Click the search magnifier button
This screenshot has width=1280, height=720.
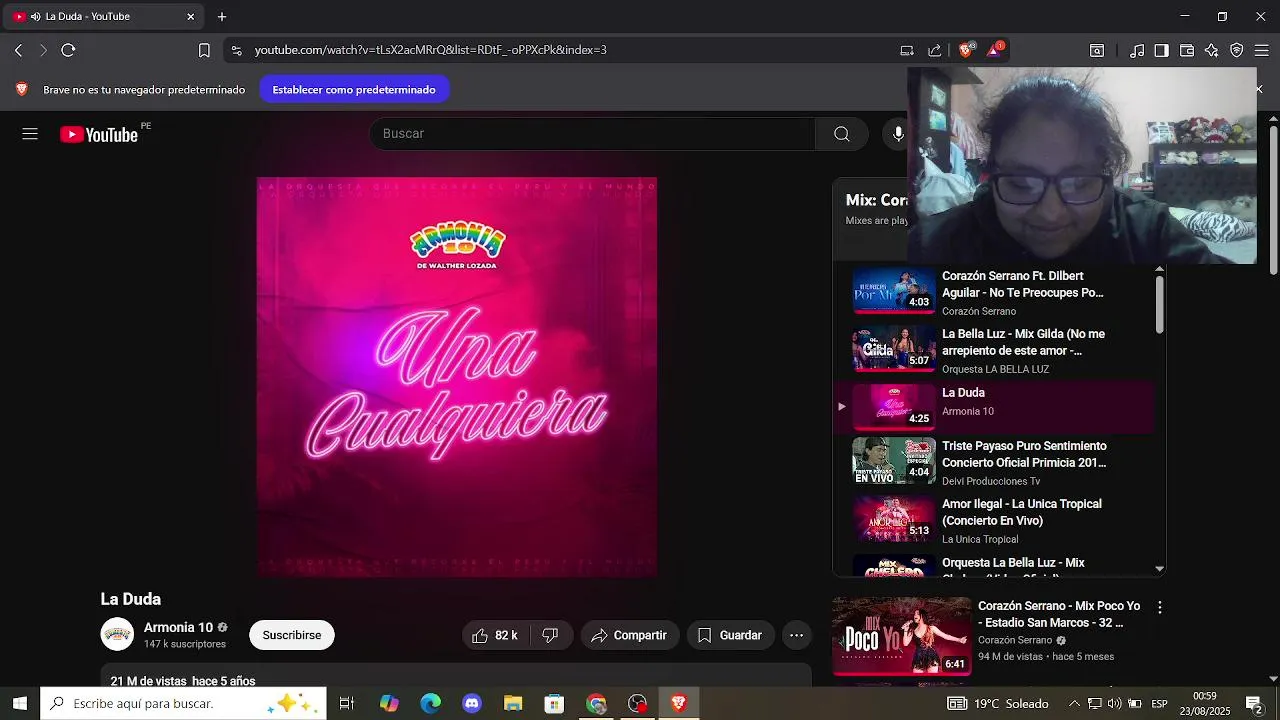click(841, 134)
